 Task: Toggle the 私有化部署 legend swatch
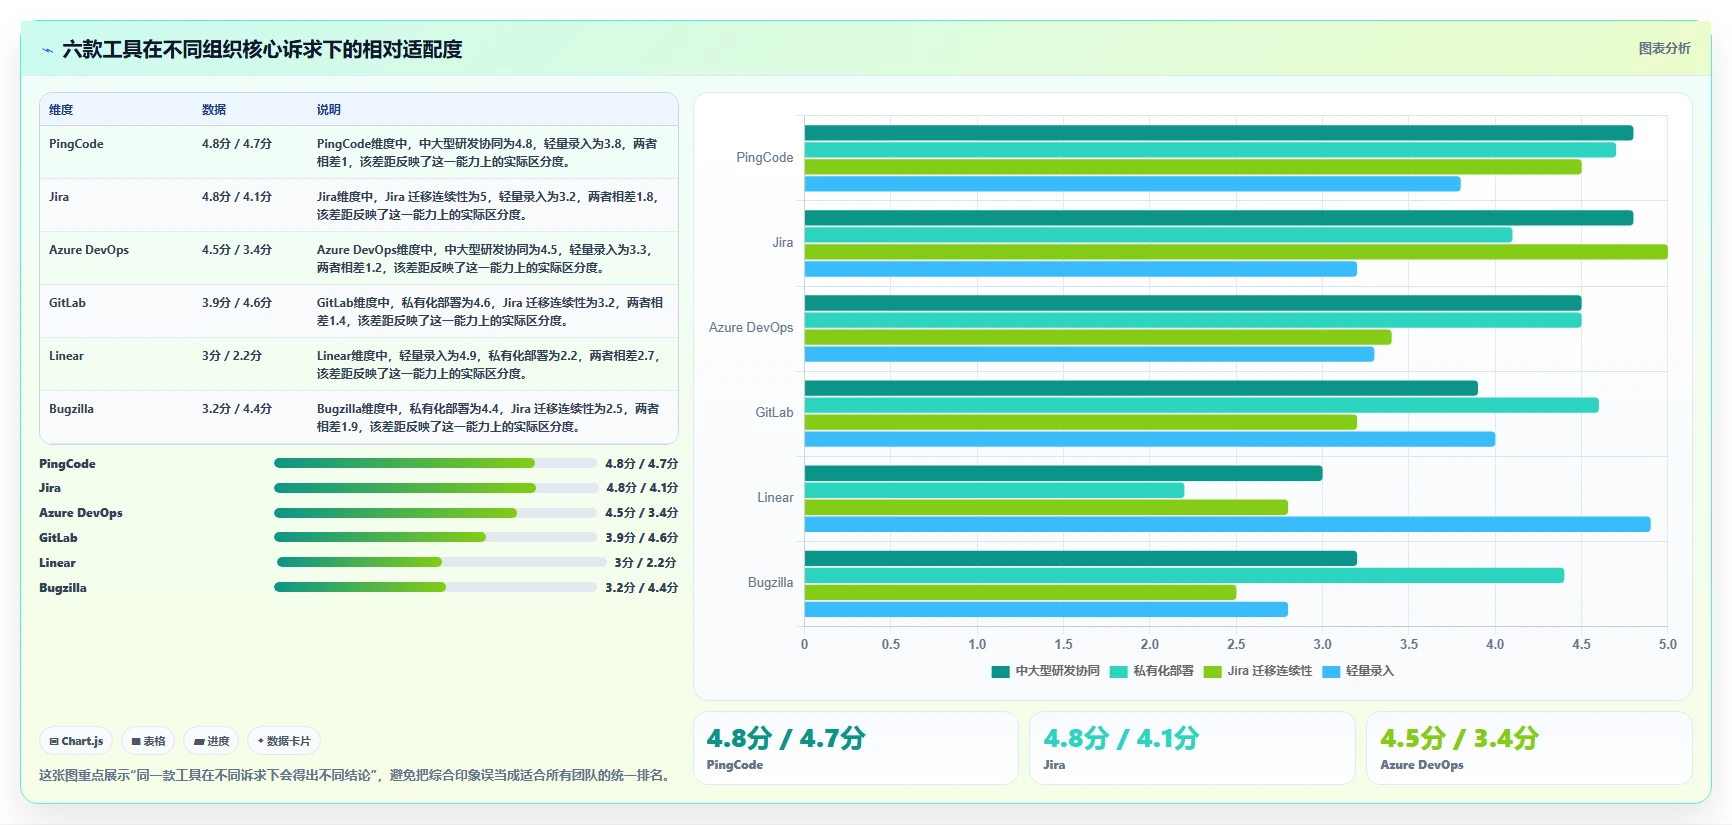pyautogui.click(x=1118, y=672)
